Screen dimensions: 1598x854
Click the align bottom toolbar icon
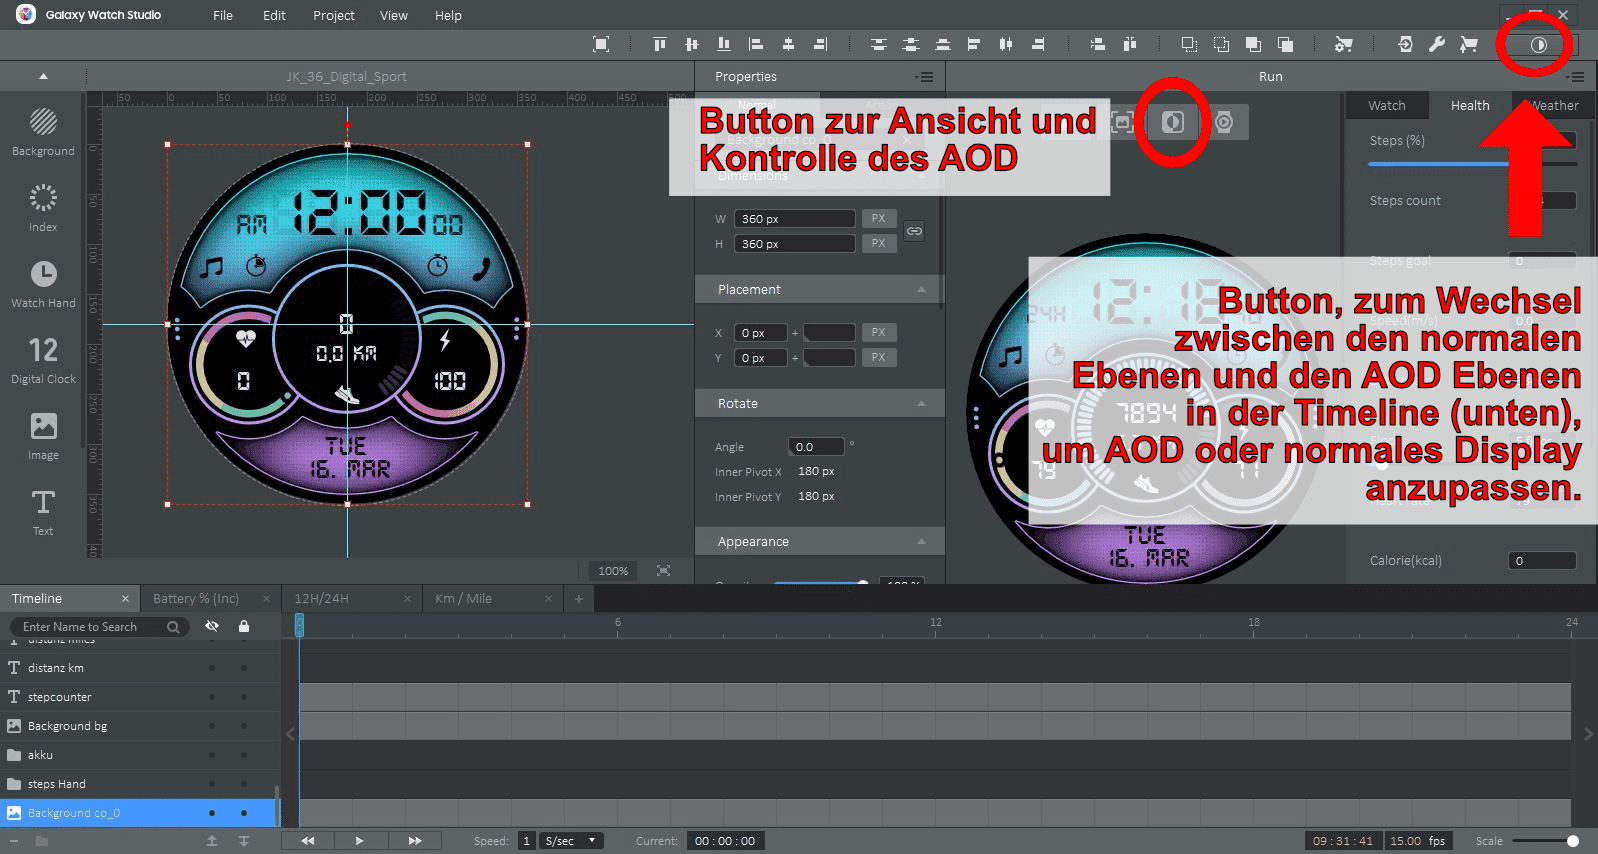(724, 44)
